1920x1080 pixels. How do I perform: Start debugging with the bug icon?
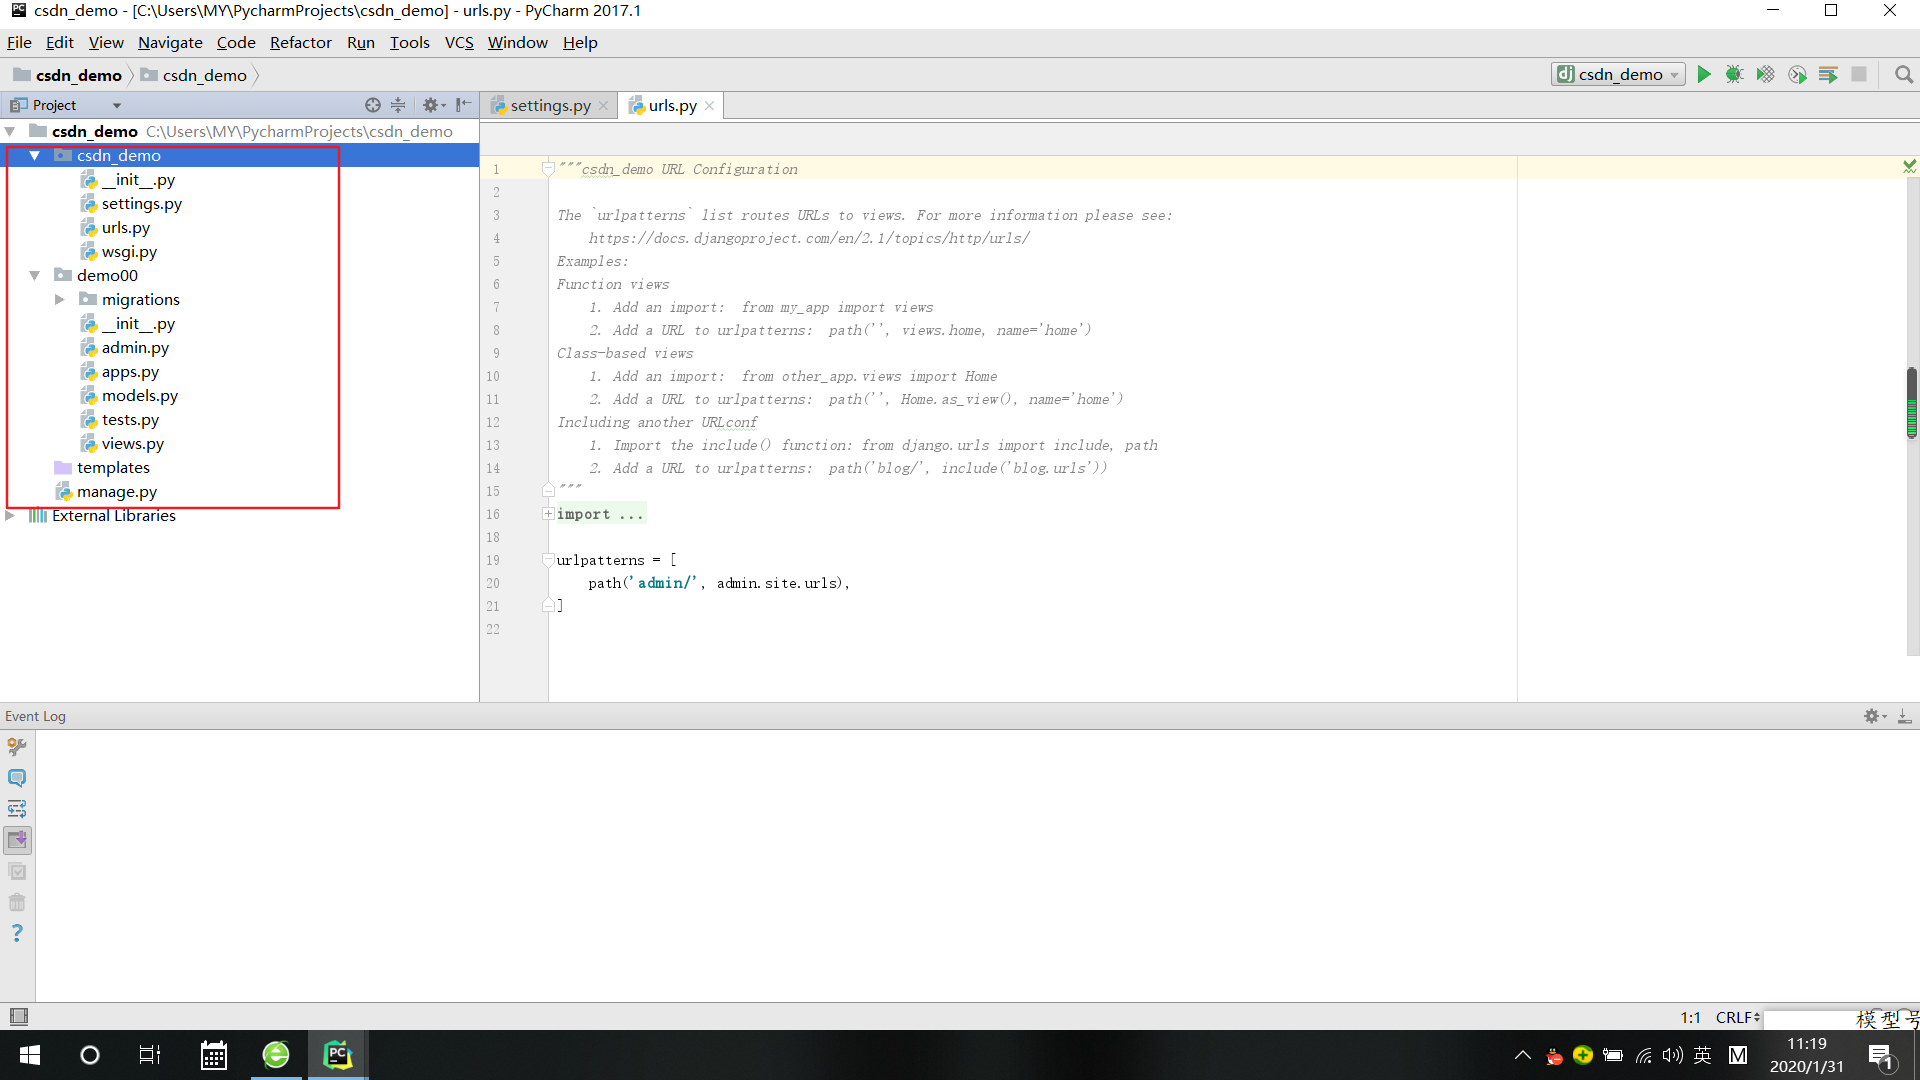tap(1734, 75)
